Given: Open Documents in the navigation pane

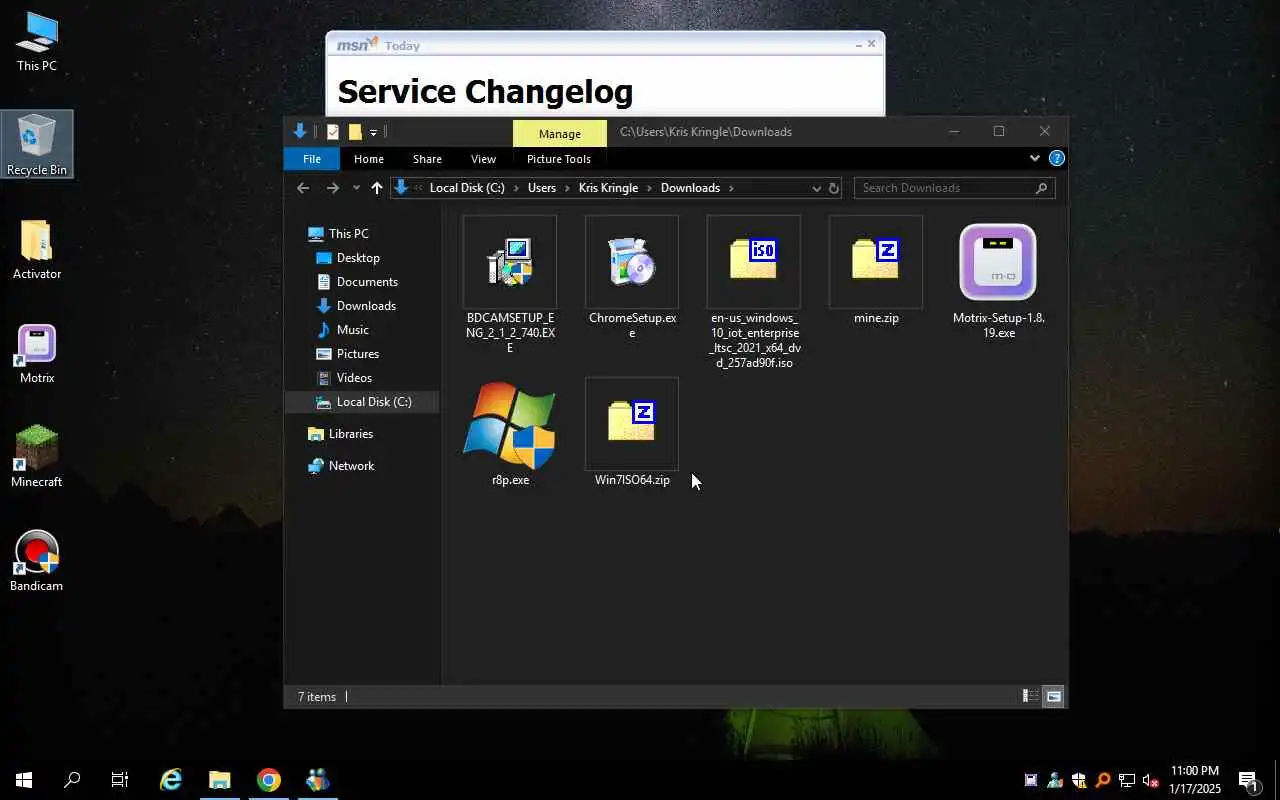Looking at the screenshot, I should pos(357,282).
